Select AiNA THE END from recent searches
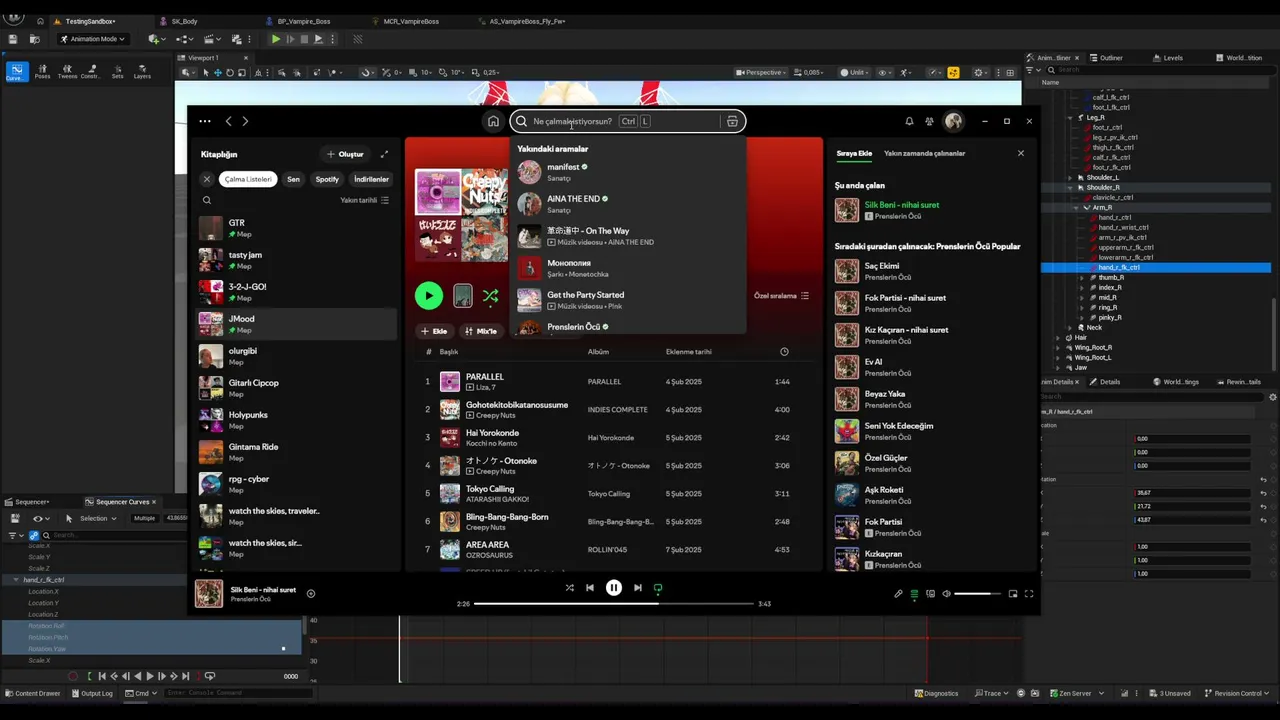The image size is (1280, 720). click(628, 204)
